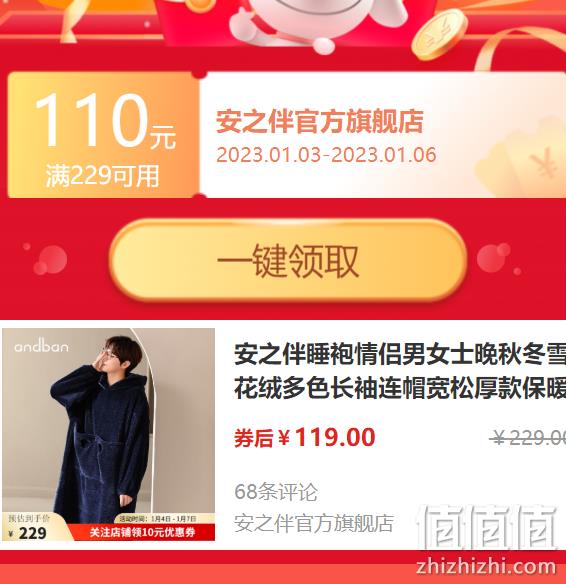The image size is (566, 584).
Task: Open the navy bathrobe product thumbnail
Action: pyautogui.click(x=108, y=434)
